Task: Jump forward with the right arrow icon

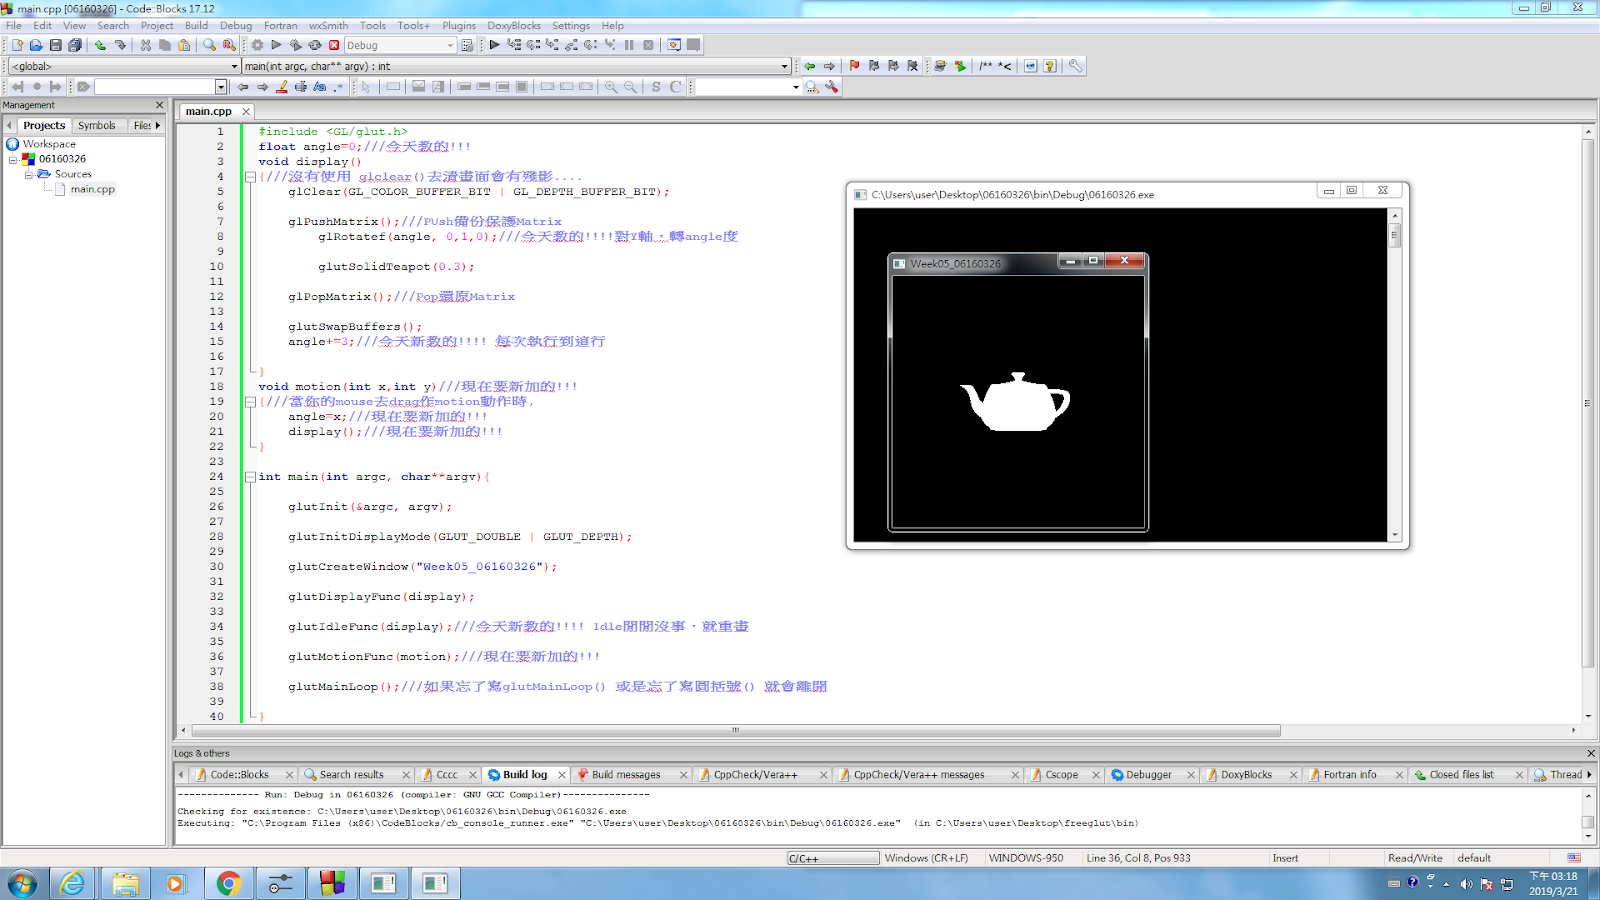Action: (829, 66)
